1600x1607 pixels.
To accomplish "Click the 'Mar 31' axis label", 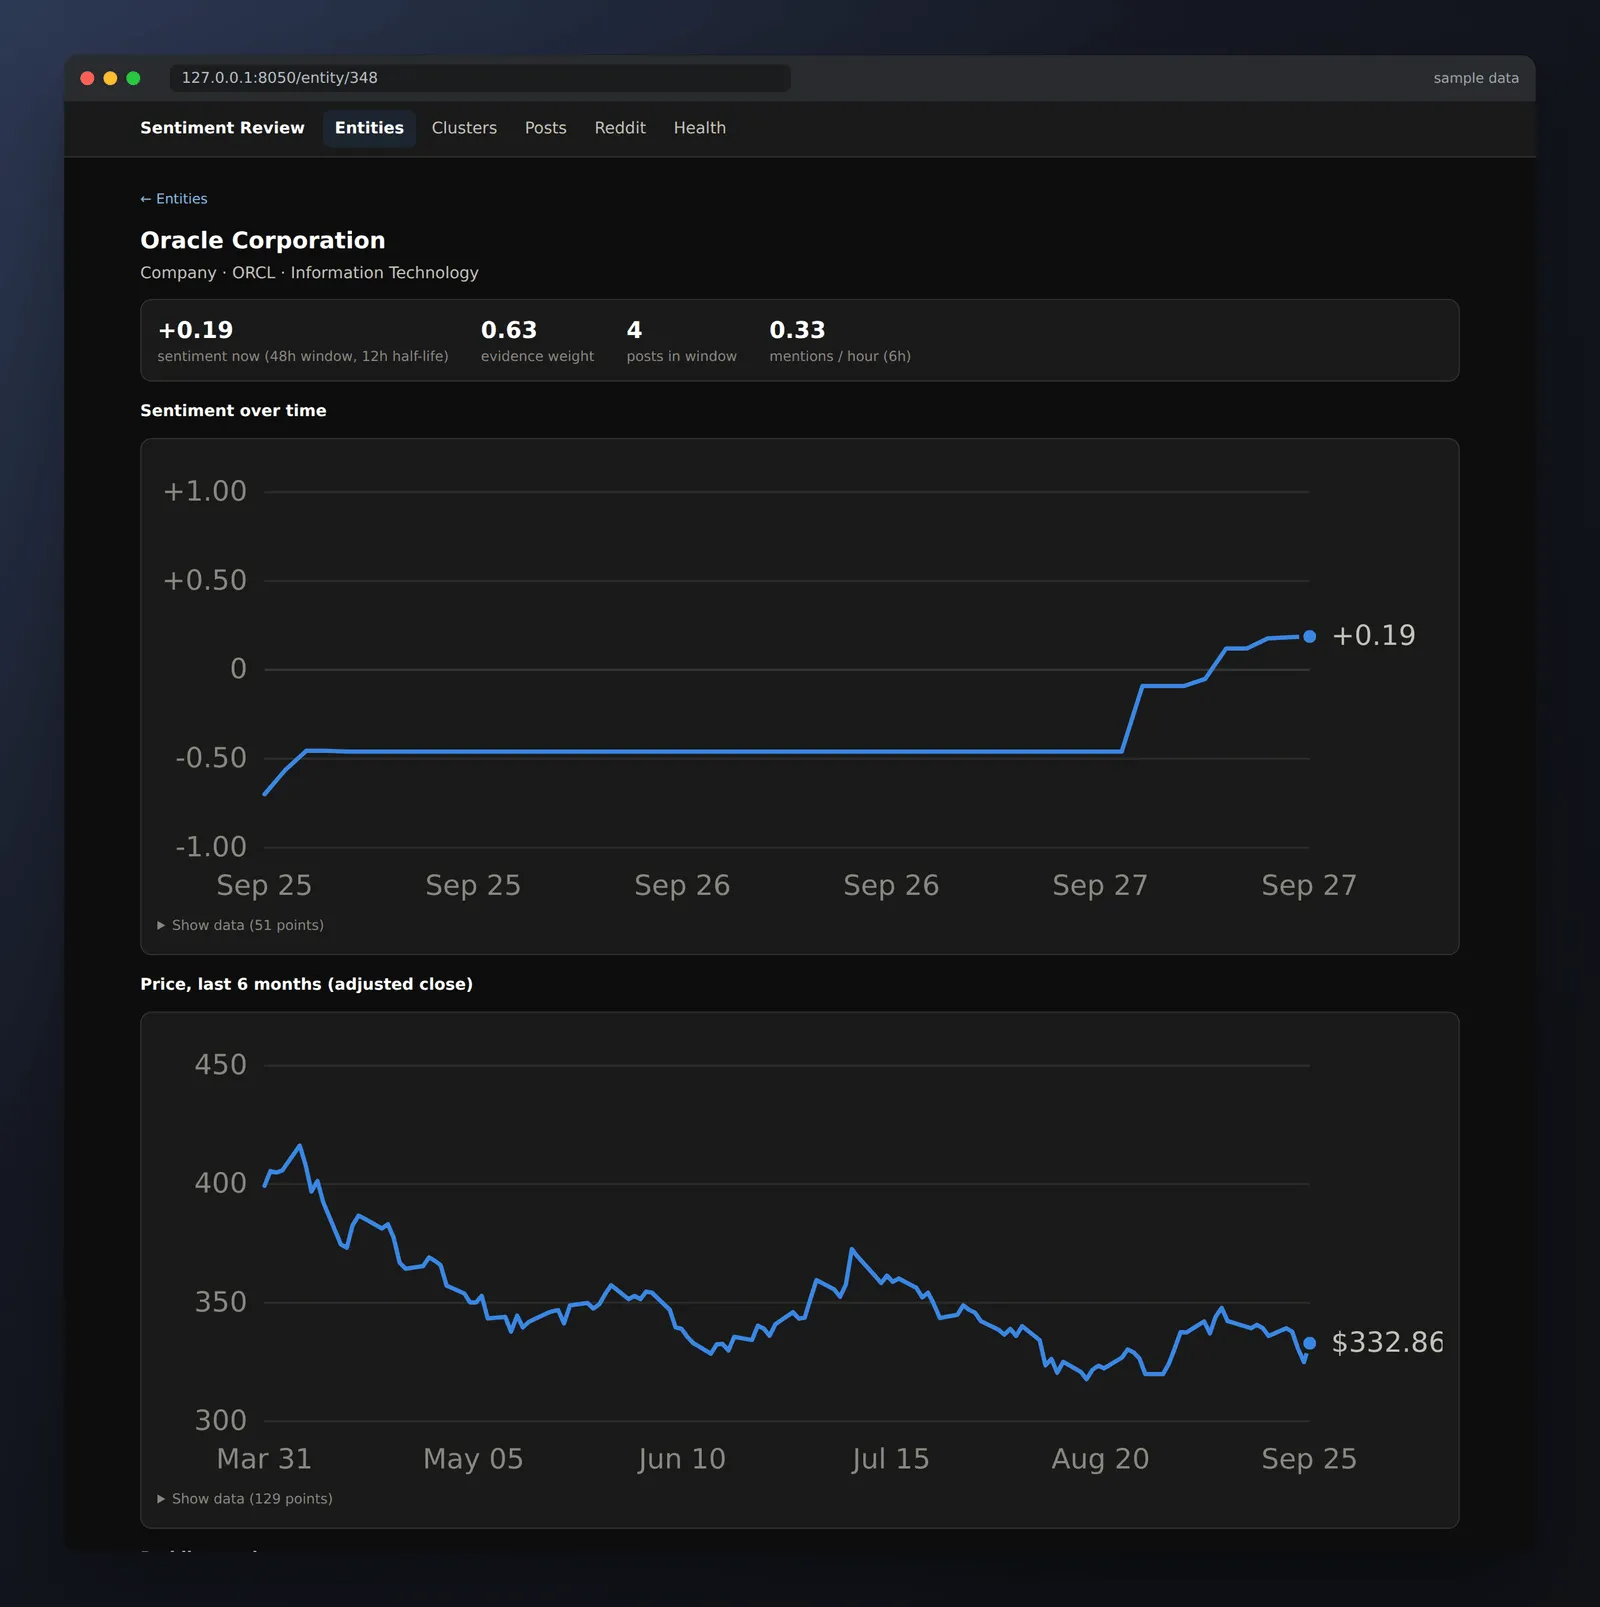I will 264,1459.
